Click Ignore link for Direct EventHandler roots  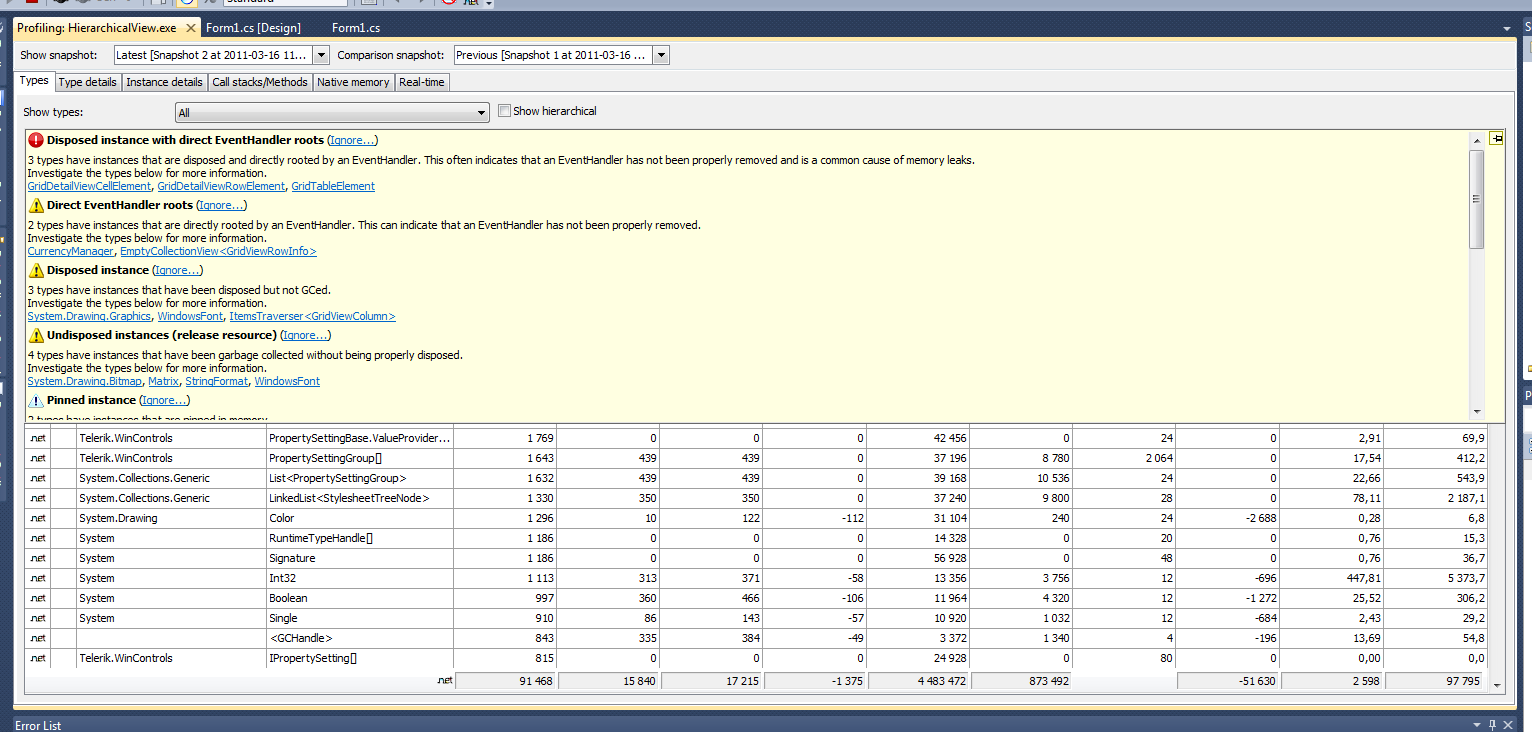(x=222, y=205)
